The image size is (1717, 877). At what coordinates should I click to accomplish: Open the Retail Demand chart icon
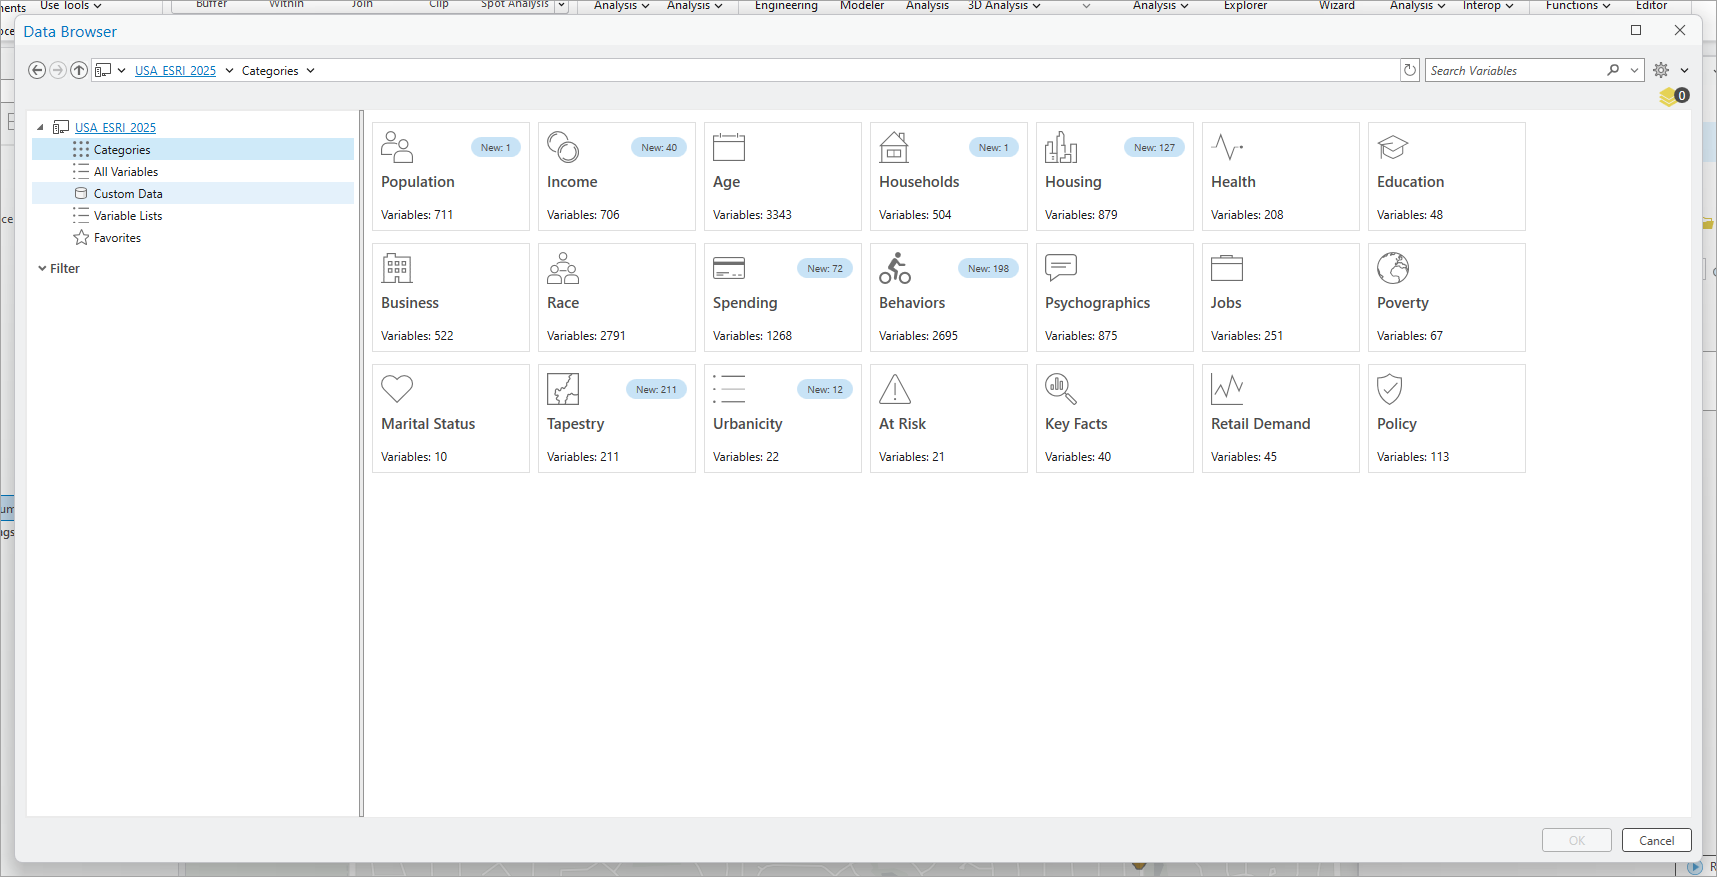[1227, 389]
